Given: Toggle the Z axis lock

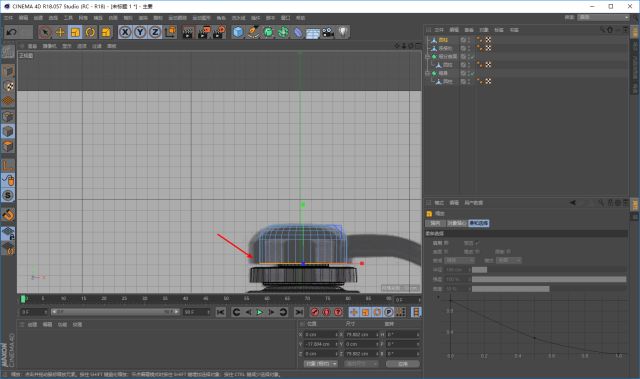Looking at the screenshot, I should [x=155, y=32].
